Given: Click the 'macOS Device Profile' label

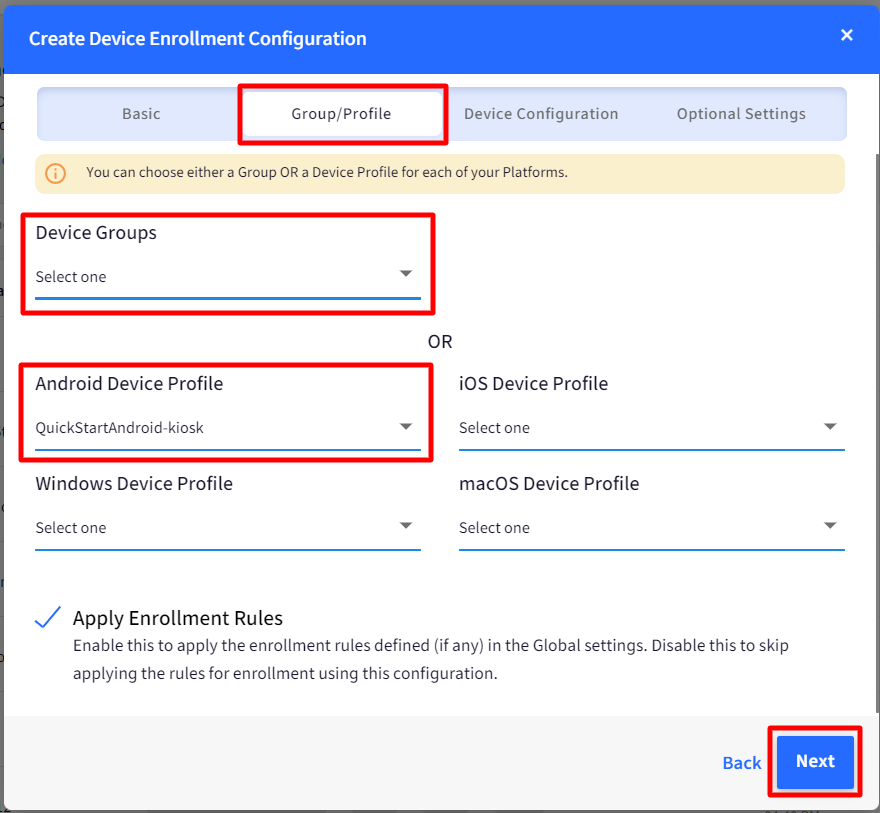Looking at the screenshot, I should 549,483.
